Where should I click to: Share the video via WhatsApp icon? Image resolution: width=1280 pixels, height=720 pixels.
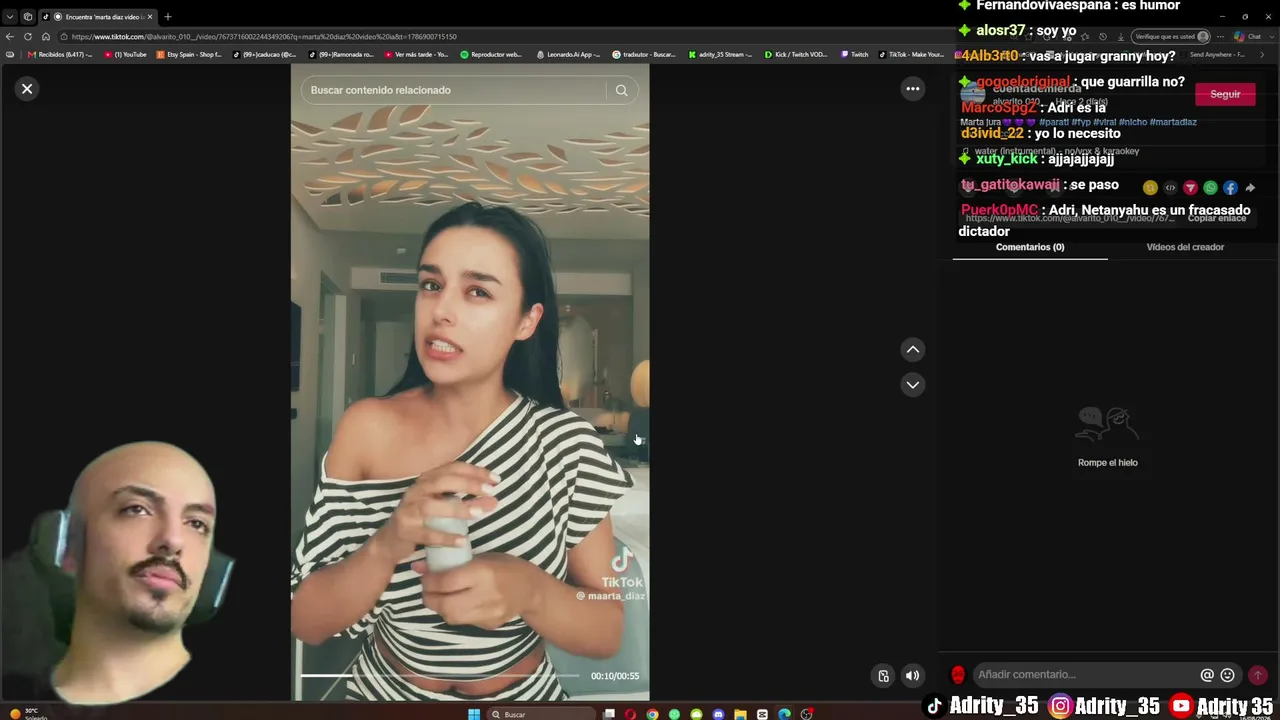[1210, 188]
